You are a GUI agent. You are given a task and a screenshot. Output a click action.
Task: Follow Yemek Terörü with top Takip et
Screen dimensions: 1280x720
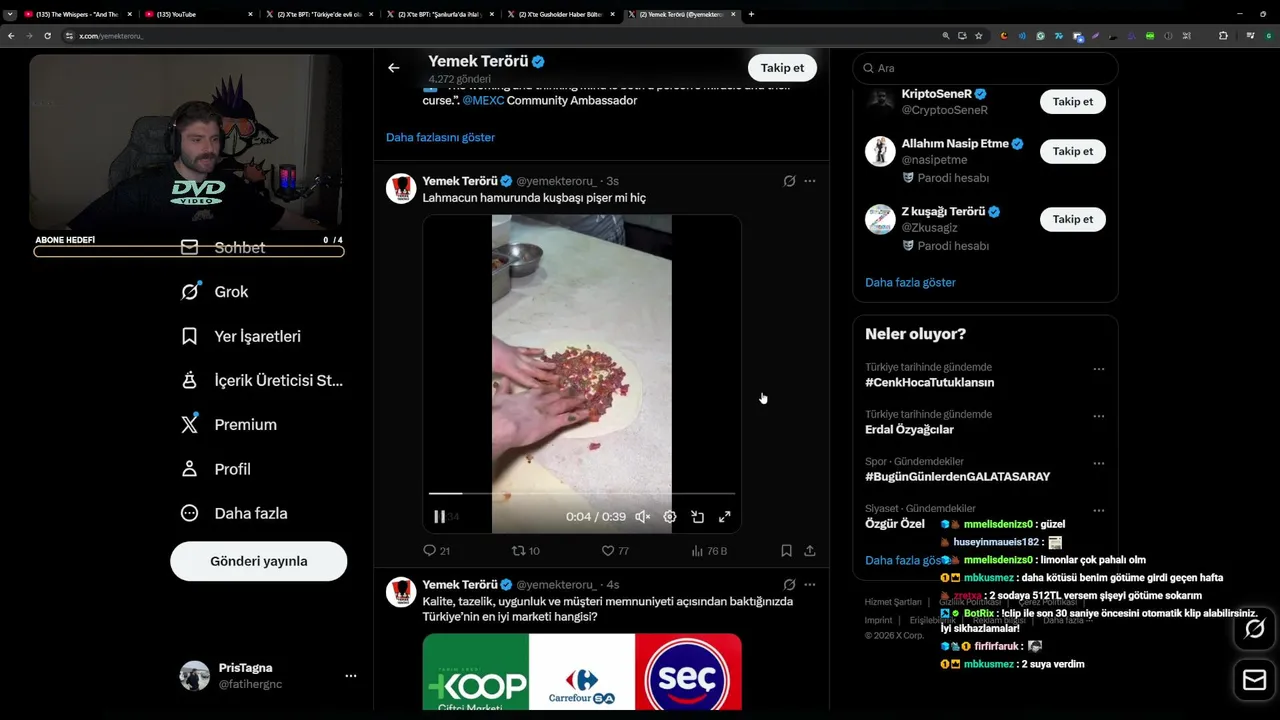782,68
